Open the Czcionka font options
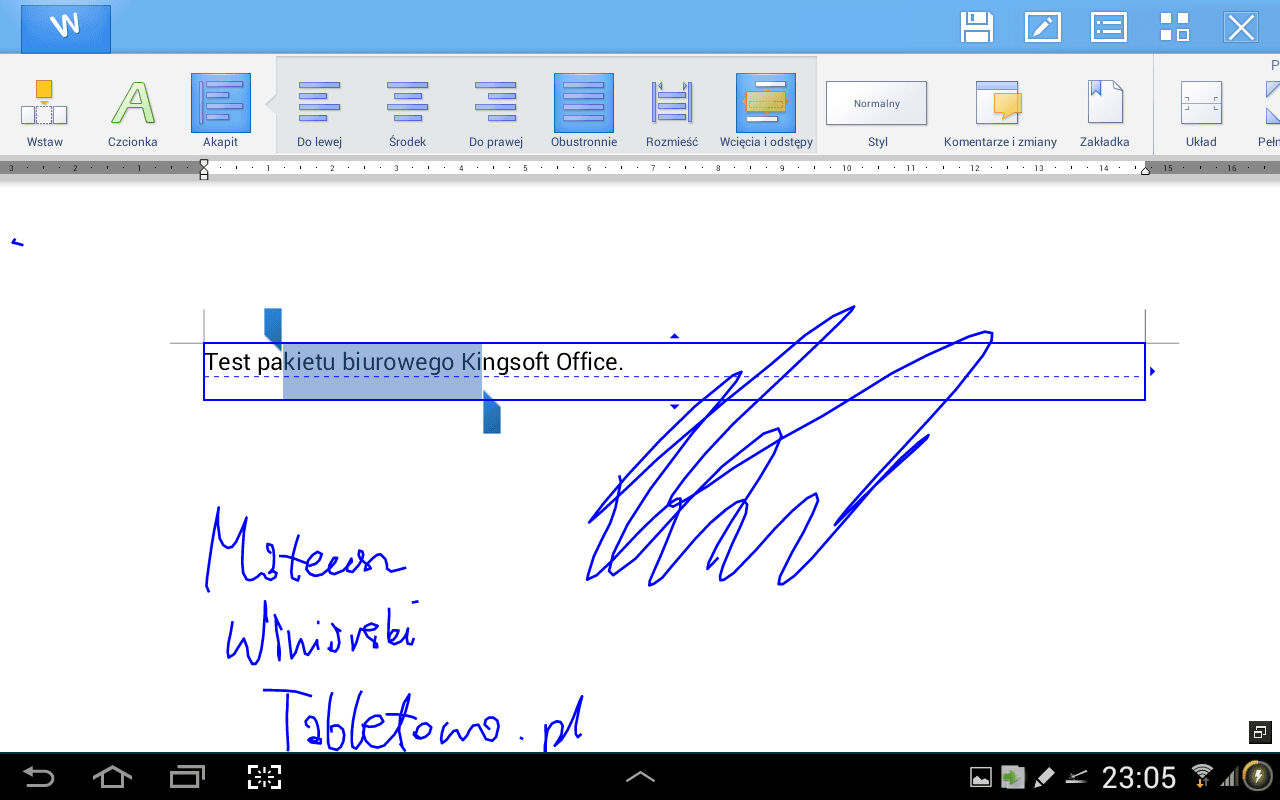The height and width of the screenshot is (800, 1280). (x=133, y=112)
